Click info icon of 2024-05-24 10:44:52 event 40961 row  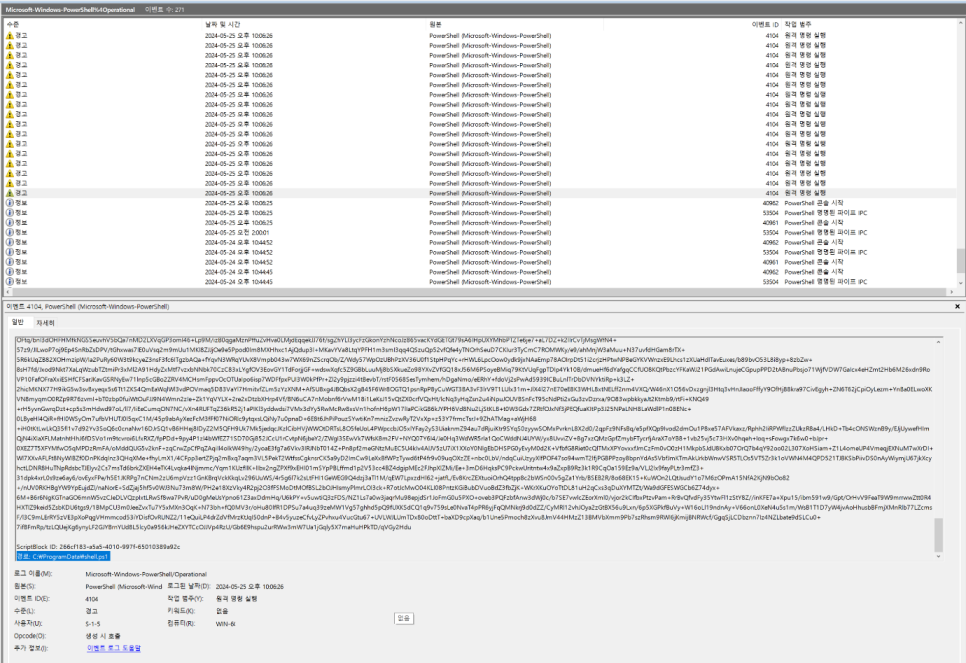point(9,262)
